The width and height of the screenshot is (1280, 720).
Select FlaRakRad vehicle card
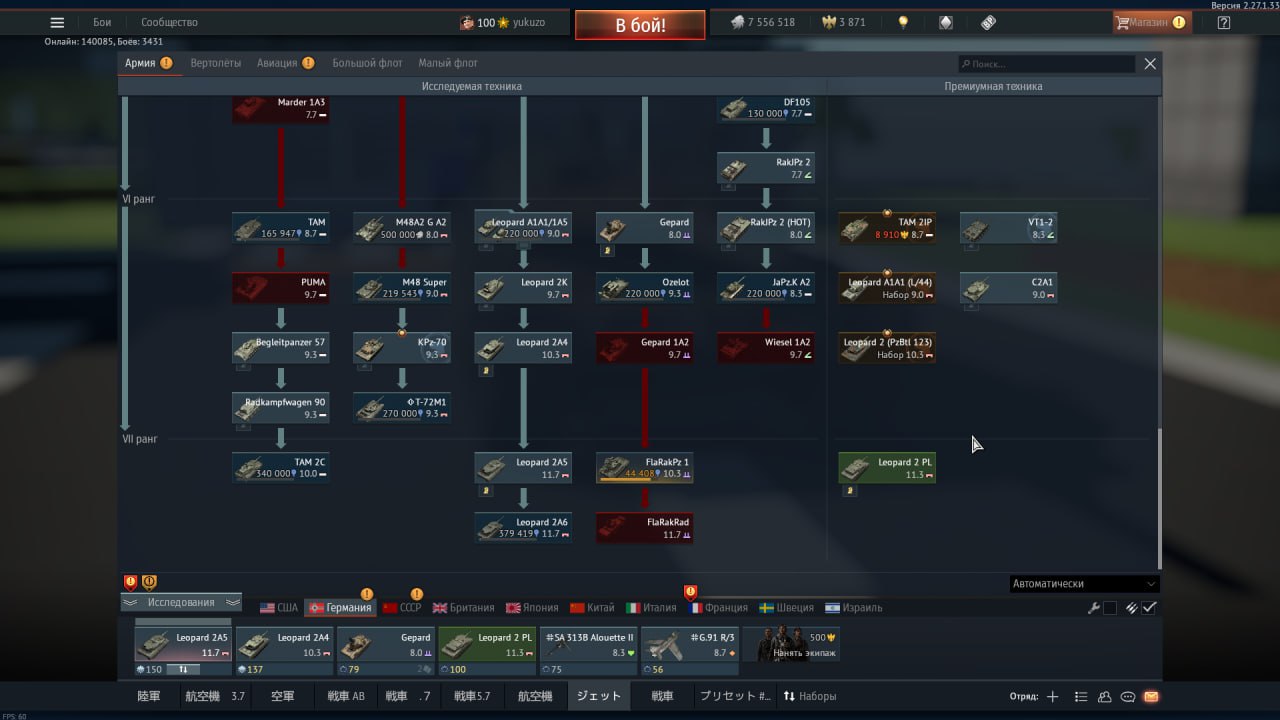click(x=645, y=528)
